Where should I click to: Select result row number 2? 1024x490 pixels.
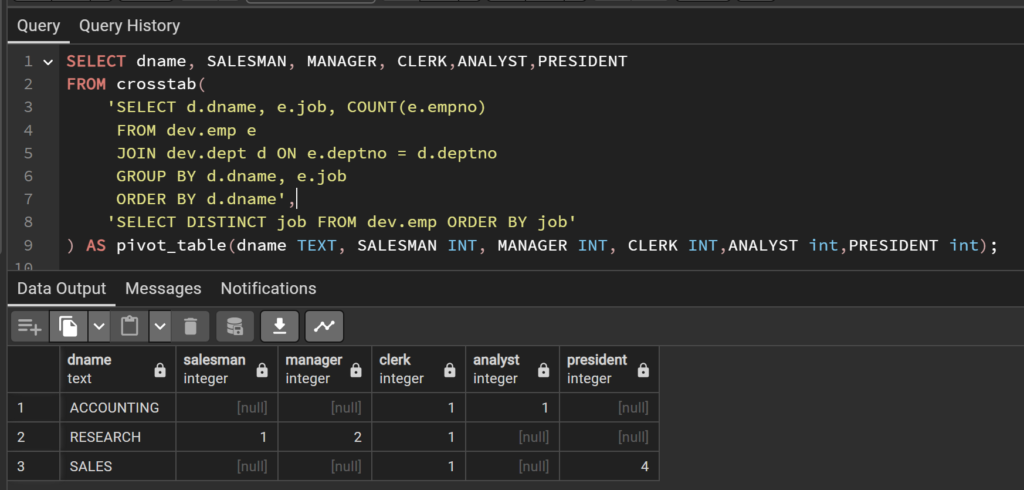34,437
